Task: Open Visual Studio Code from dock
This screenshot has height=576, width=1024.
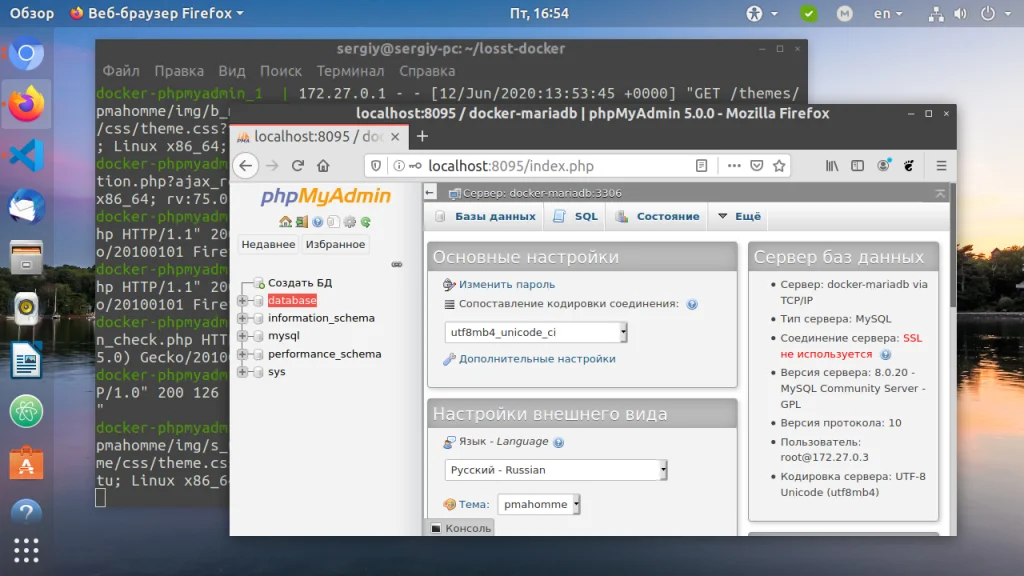Action: coord(26,155)
